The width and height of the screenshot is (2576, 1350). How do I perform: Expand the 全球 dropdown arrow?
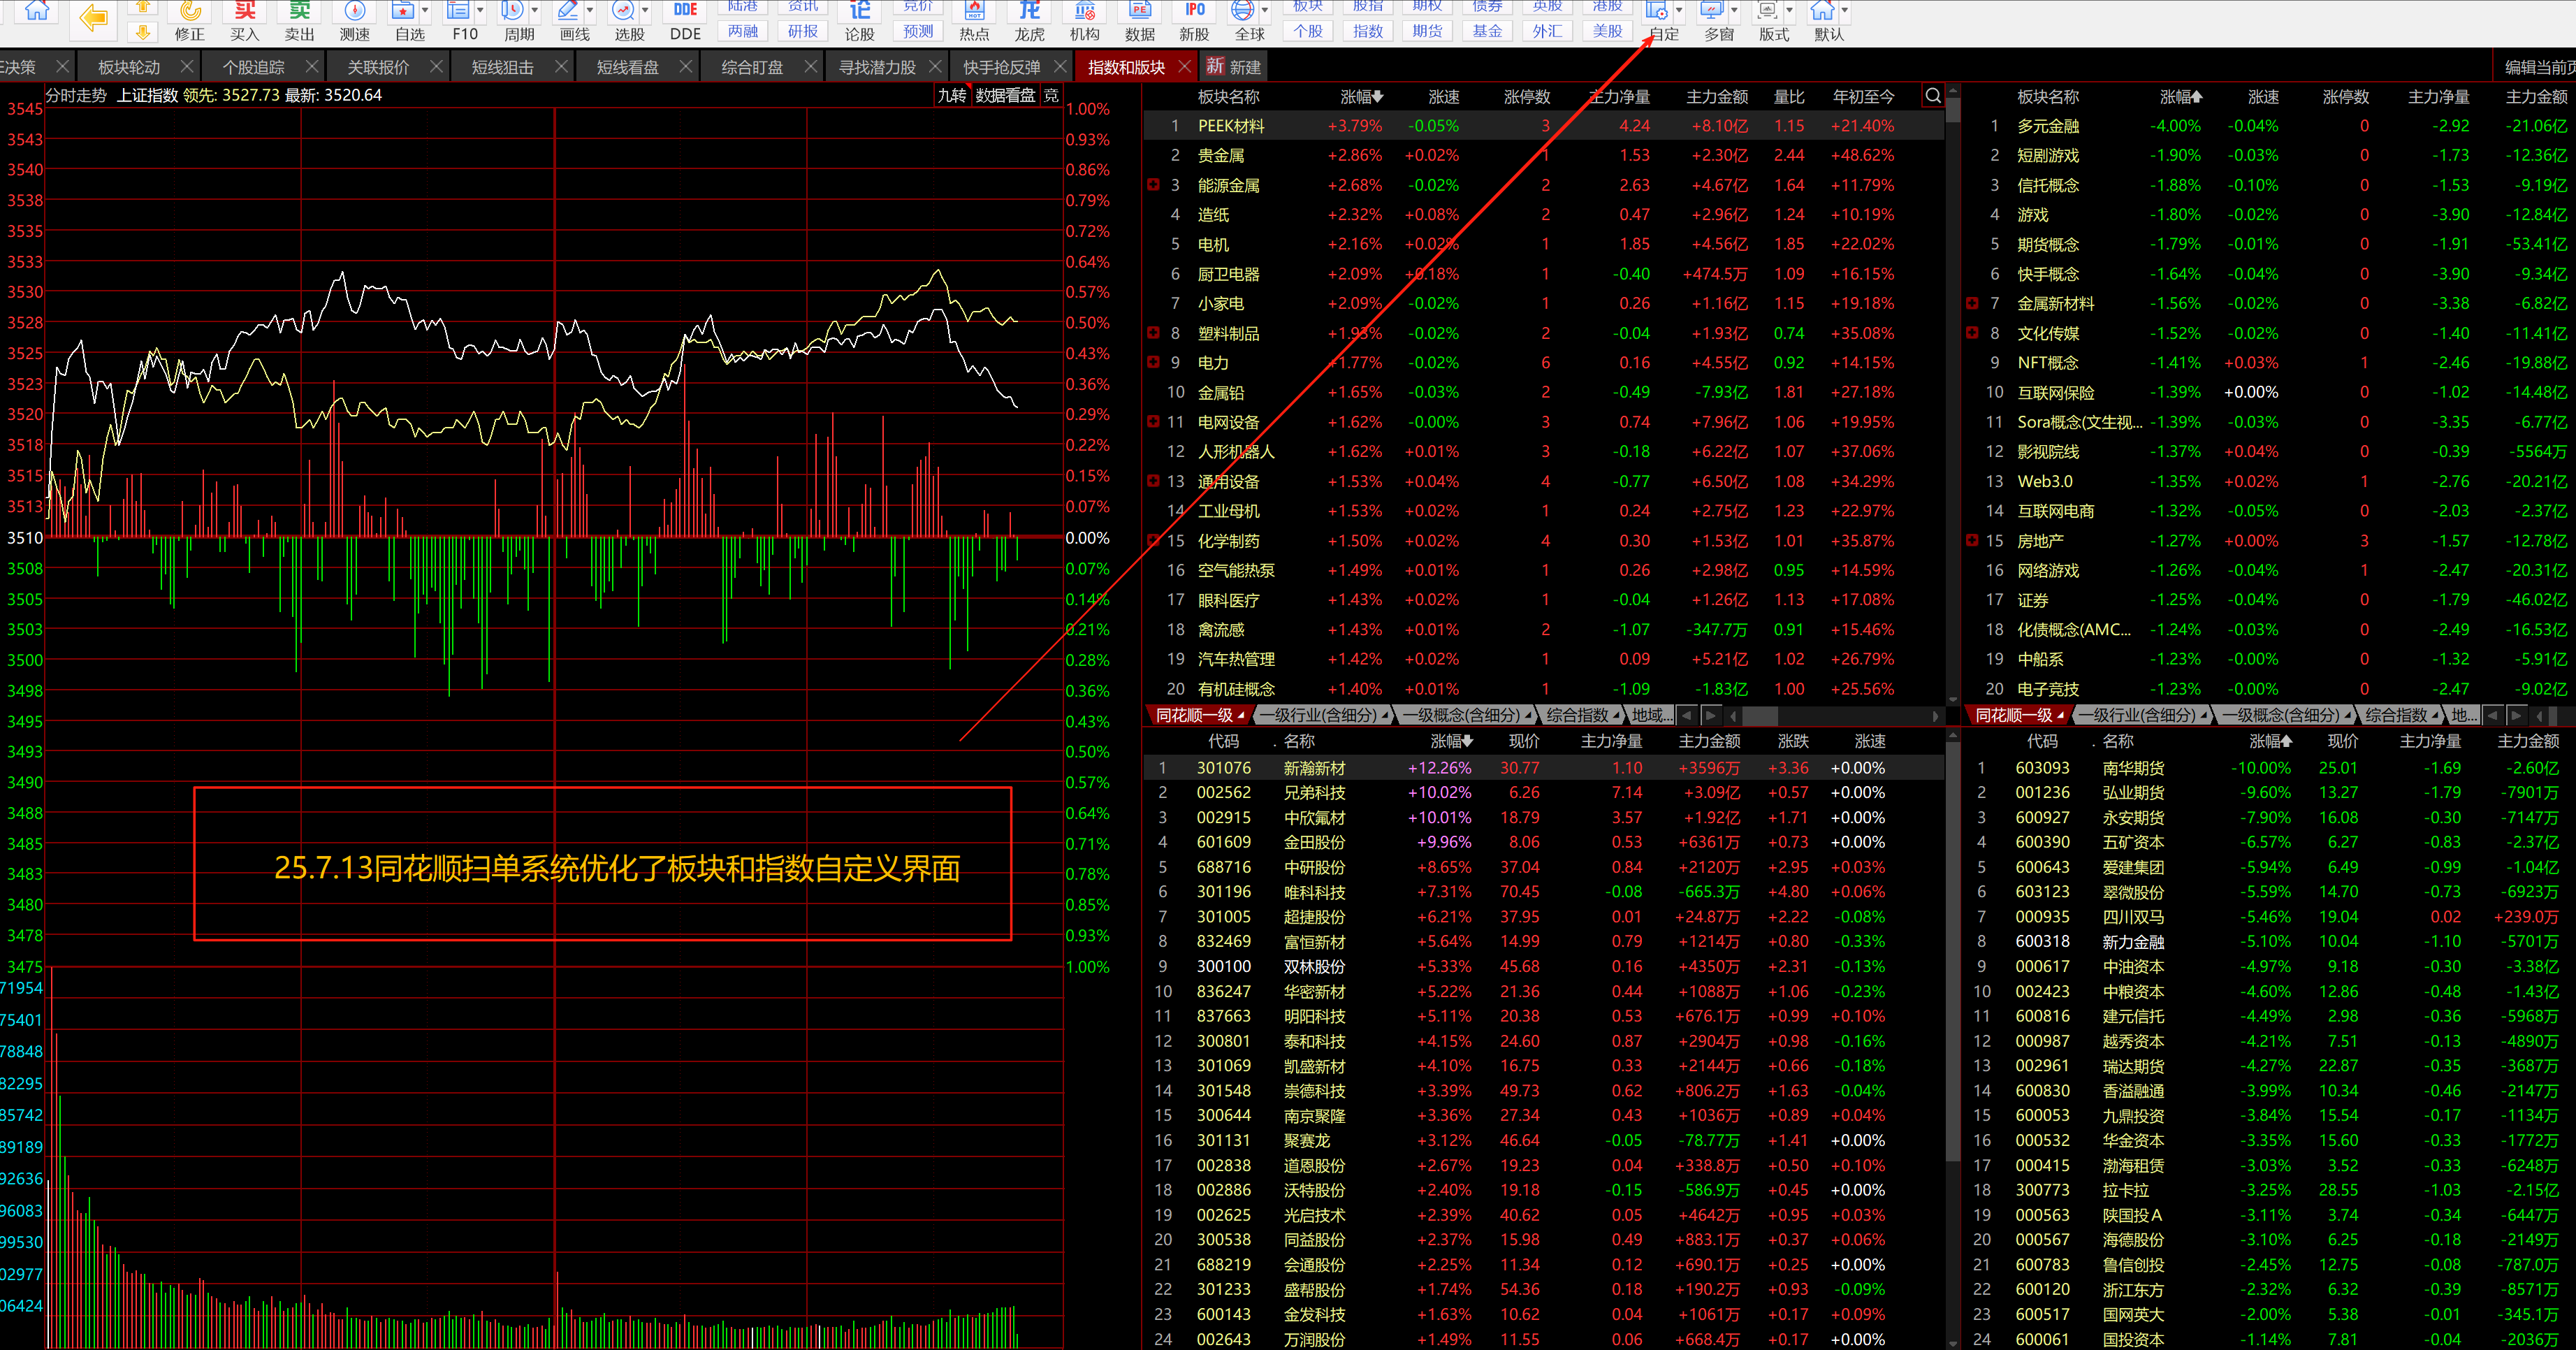click(1266, 11)
